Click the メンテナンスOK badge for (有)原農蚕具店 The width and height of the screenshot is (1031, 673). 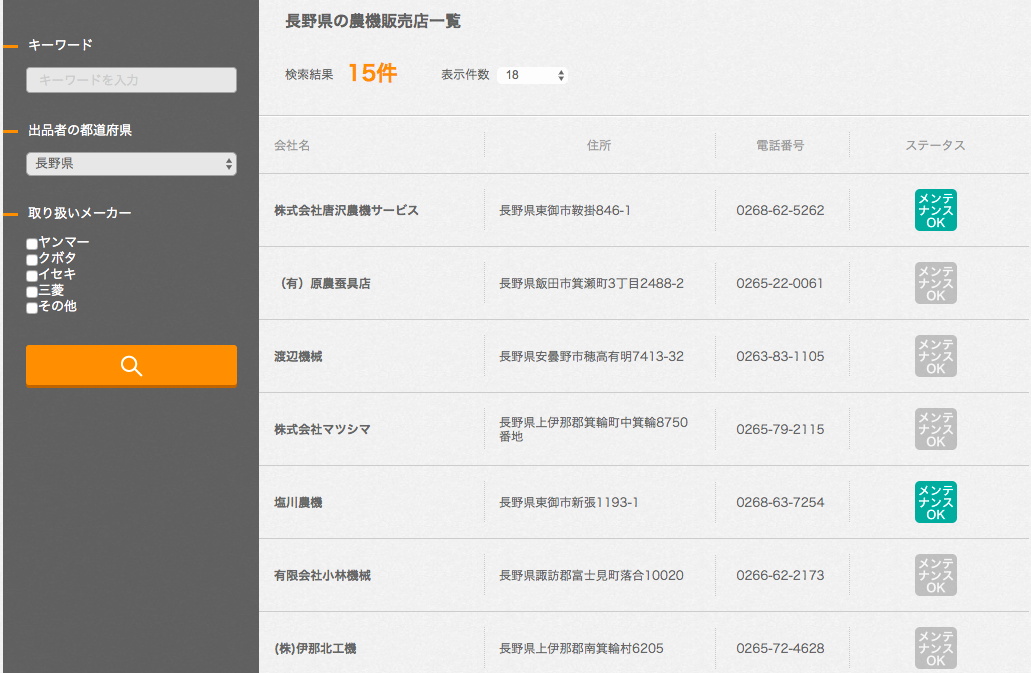935,283
